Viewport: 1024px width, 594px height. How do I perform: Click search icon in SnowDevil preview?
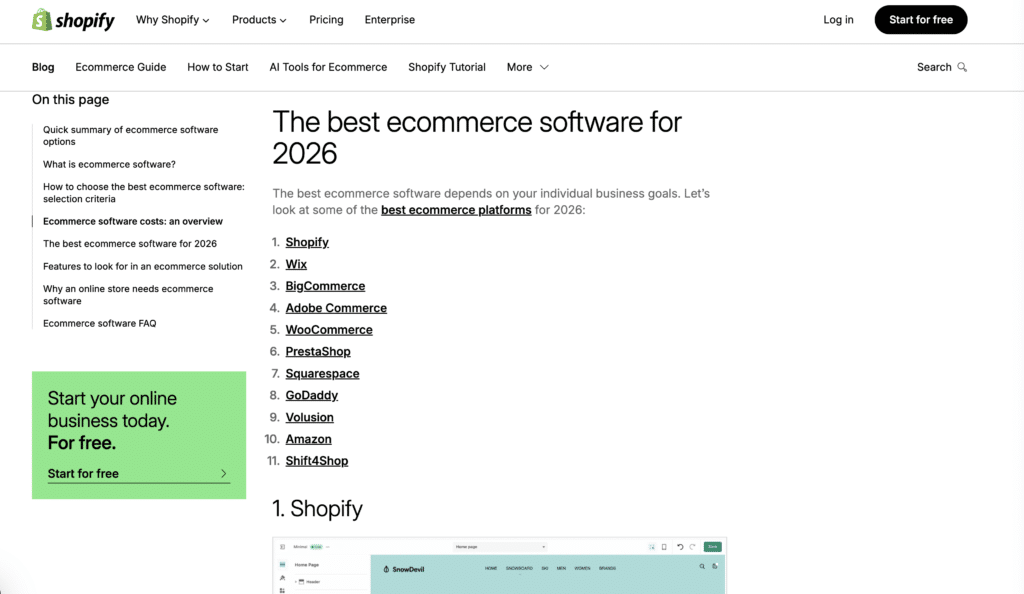[x=702, y=567]
